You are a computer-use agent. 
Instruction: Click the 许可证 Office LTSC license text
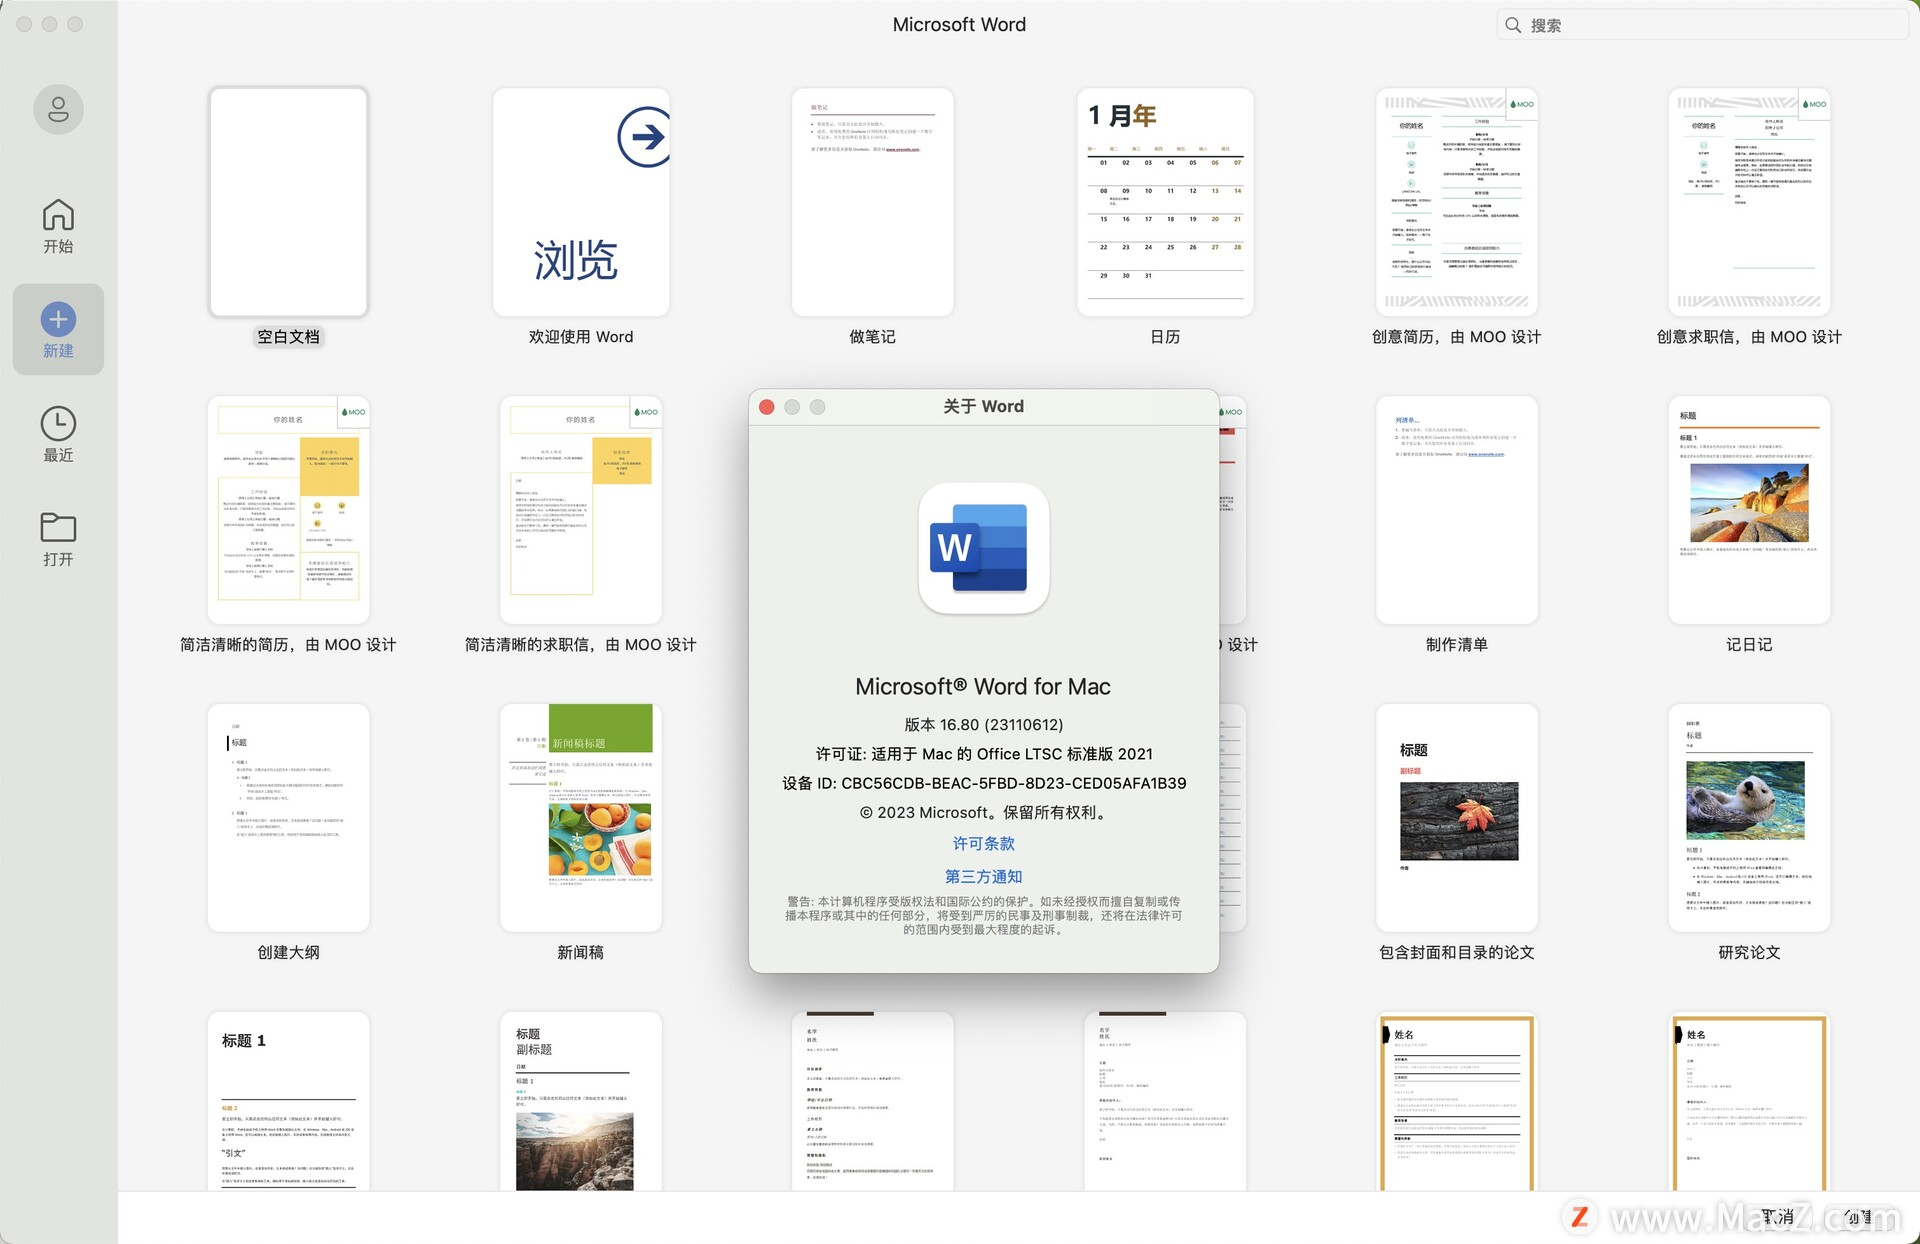click(x=984, y=754)
